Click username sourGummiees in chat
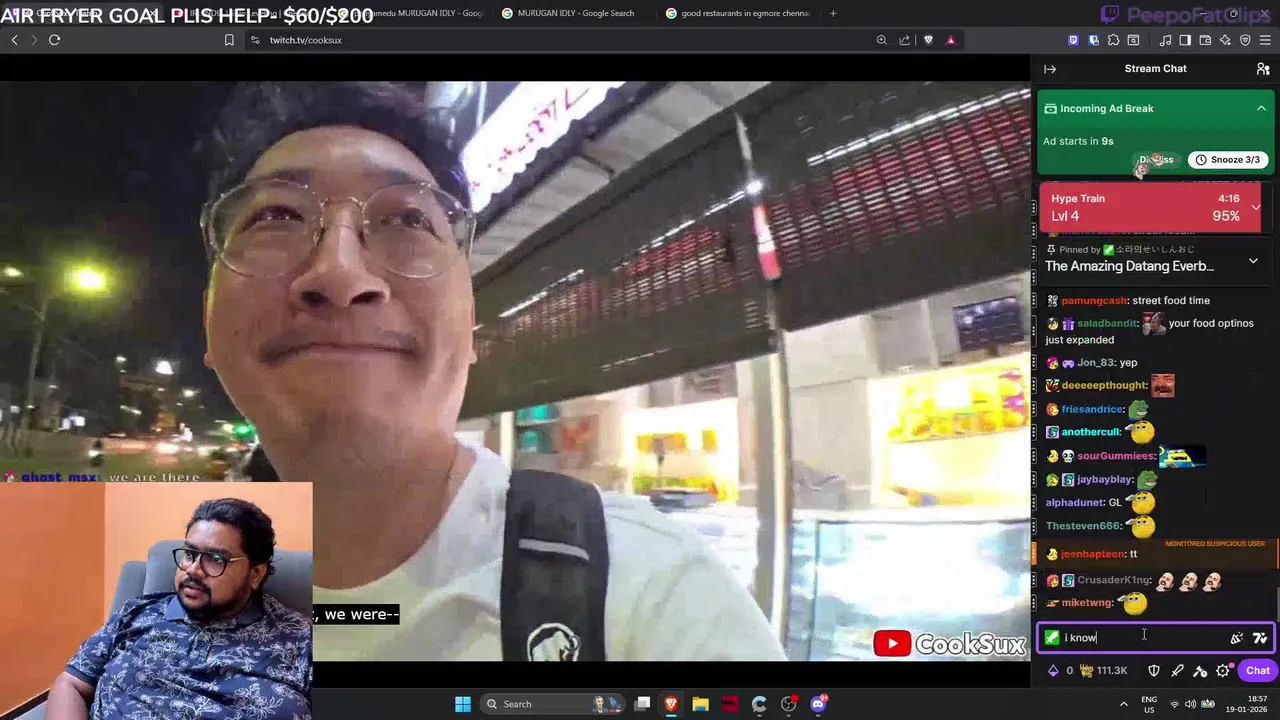 coord(1116,456)
